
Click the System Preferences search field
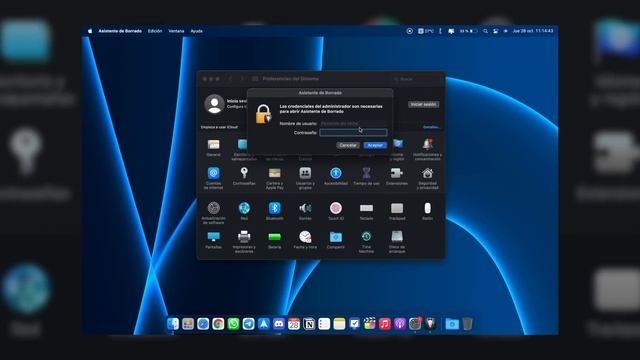click(x=416, y=79)
